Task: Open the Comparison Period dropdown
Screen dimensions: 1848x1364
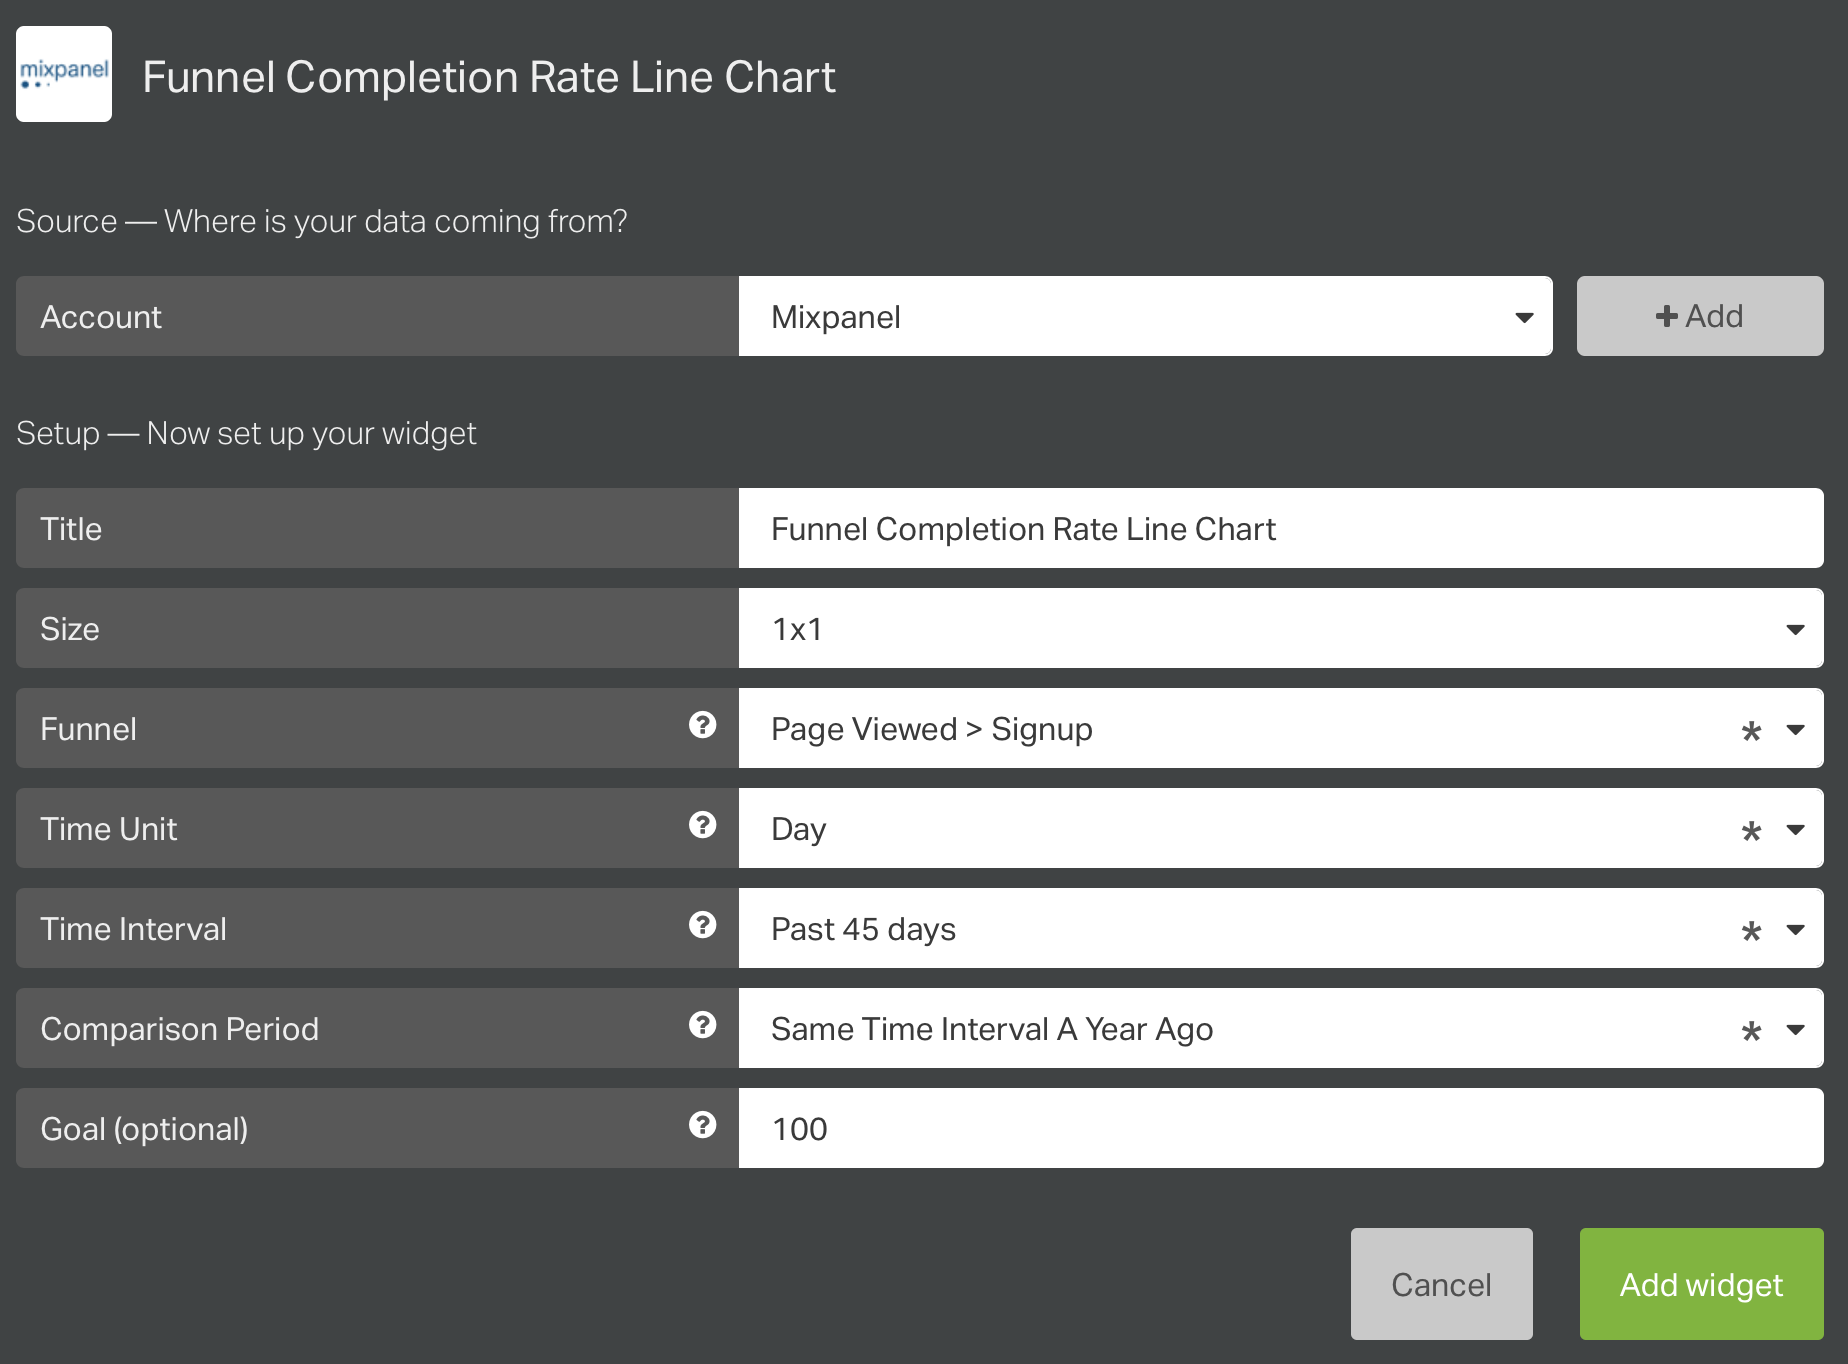Action: click(x=1281, y=1028)
